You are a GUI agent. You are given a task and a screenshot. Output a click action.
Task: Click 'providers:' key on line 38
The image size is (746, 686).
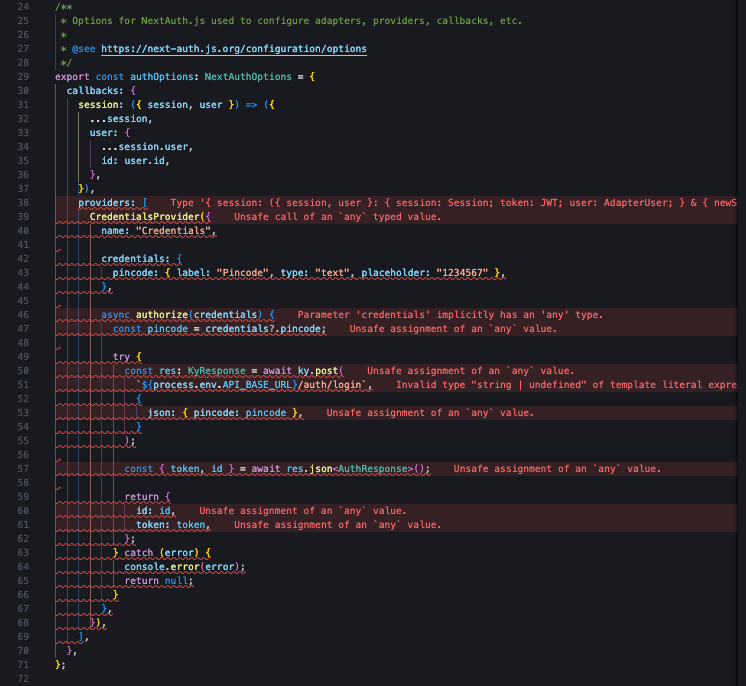tap(107, 203)
